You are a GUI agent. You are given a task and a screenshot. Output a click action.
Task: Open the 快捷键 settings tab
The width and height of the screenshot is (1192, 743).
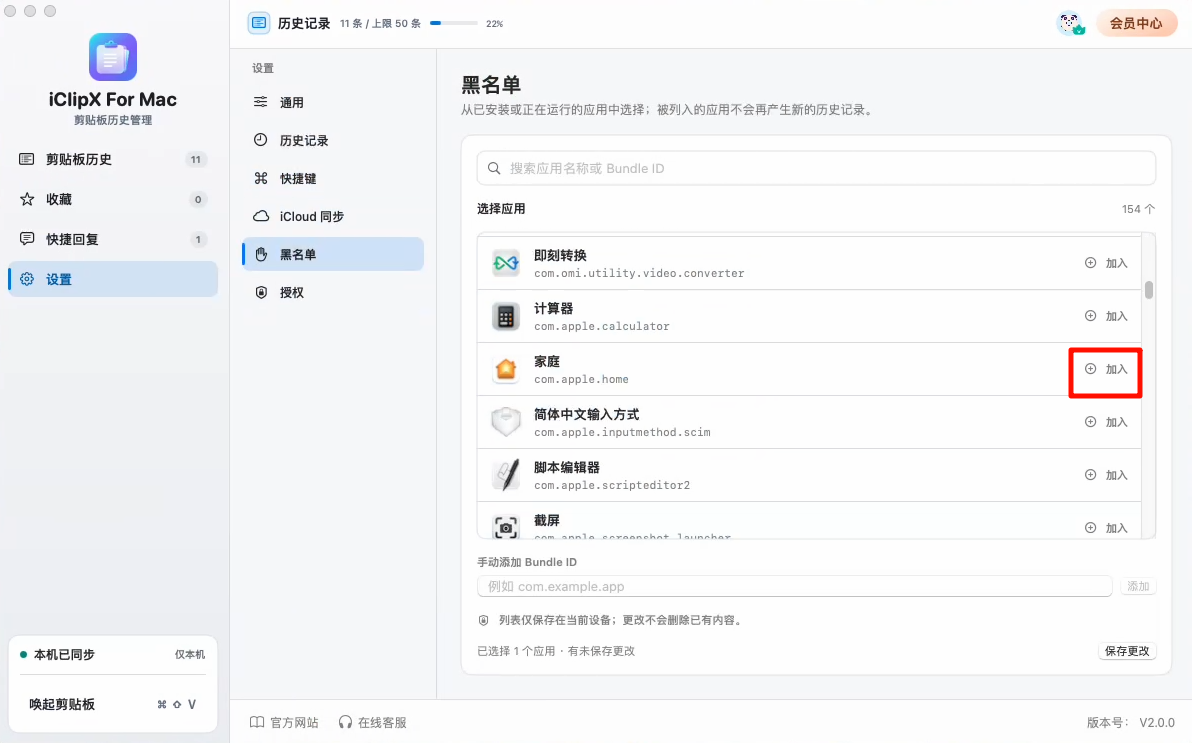333,179
